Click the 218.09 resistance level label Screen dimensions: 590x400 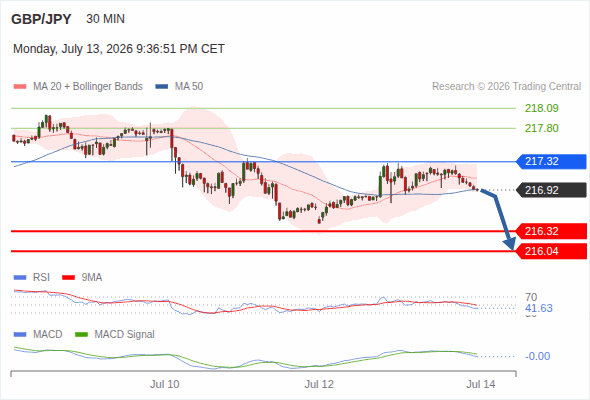tap(541, 108)
